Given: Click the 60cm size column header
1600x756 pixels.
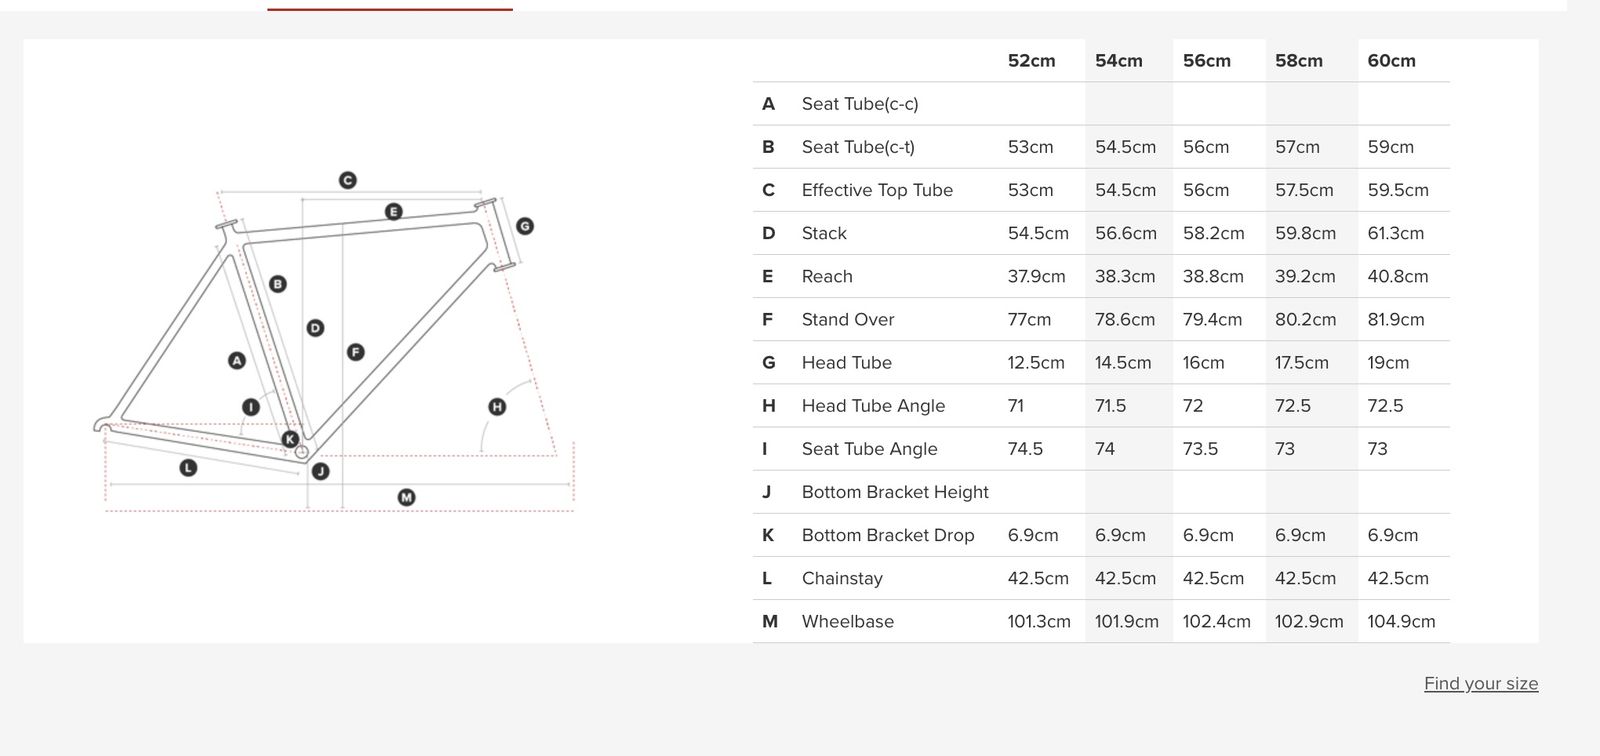Looking at the screenshot, I should (x=1391, y=61).
